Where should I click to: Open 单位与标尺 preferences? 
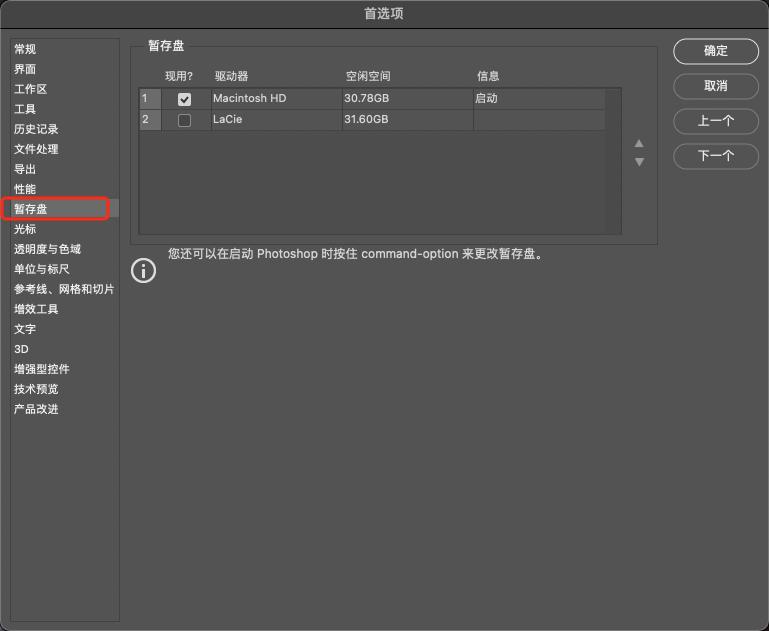click(42, 269)
